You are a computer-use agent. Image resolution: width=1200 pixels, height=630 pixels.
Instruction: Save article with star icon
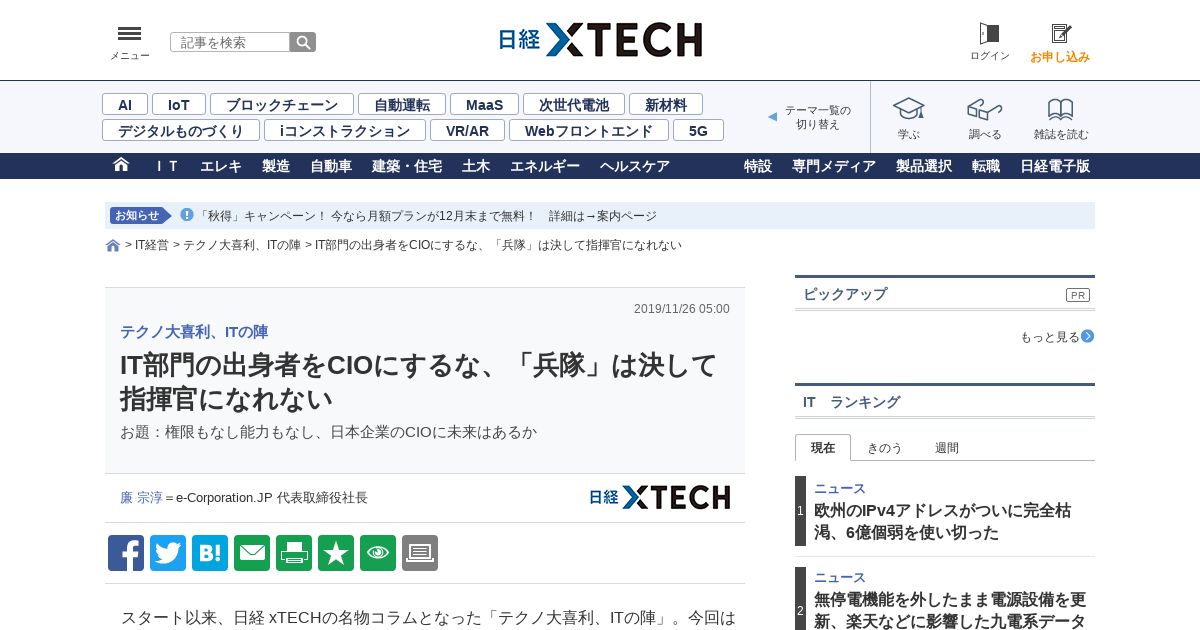point(336,553)
